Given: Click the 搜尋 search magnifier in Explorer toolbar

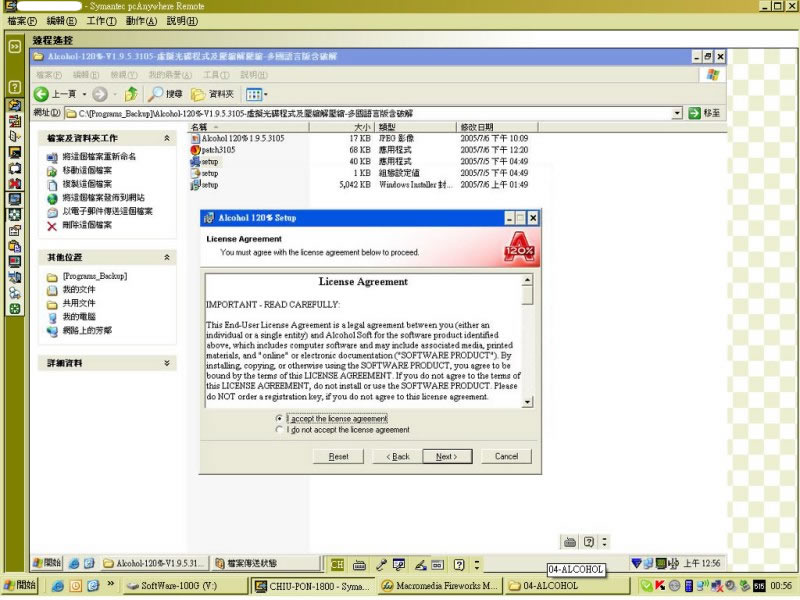Looking at the screenshot, I should [165, 94].
